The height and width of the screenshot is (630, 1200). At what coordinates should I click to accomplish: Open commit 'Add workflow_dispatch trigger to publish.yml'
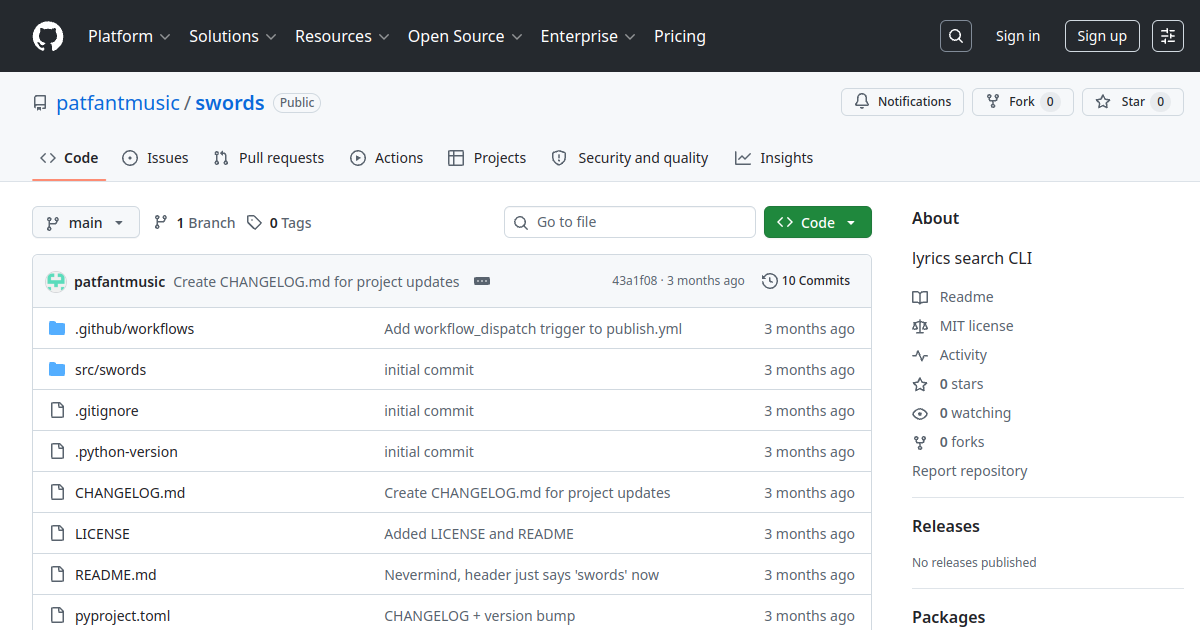point(533,329)
